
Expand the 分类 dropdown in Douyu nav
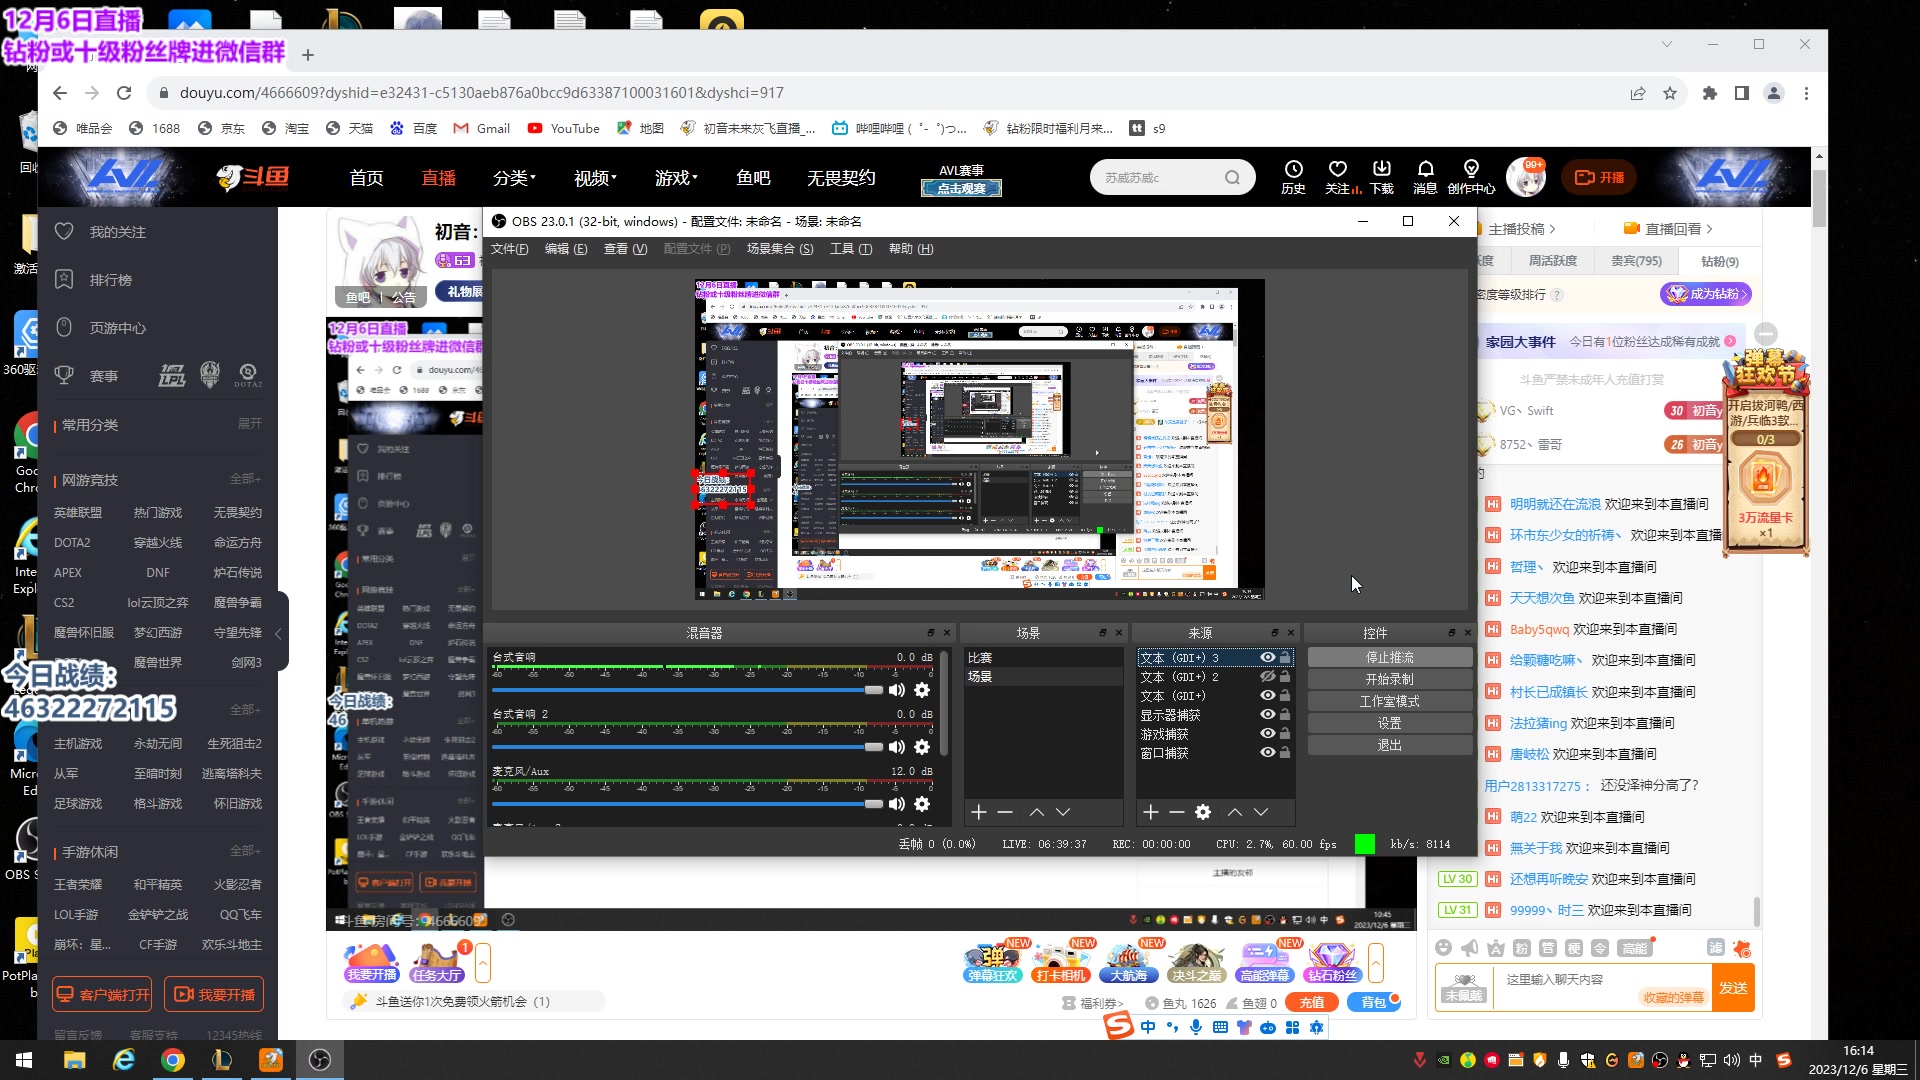514,178
